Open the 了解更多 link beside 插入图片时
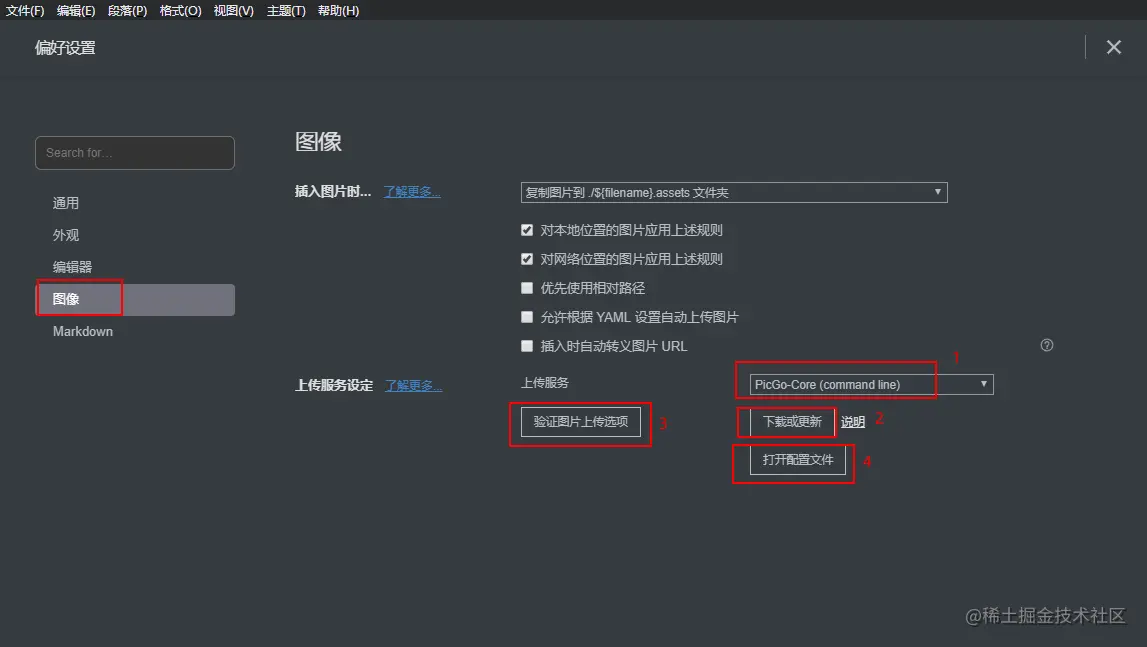The height and width of the screenshot is (647, 1147). [x=412, y=192]
